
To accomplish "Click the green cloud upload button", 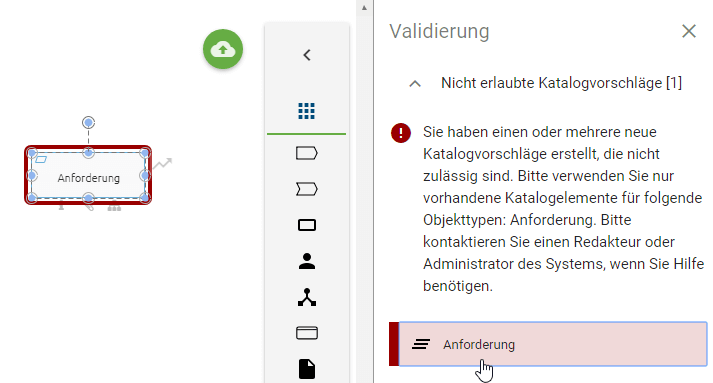I will point(223,49).
